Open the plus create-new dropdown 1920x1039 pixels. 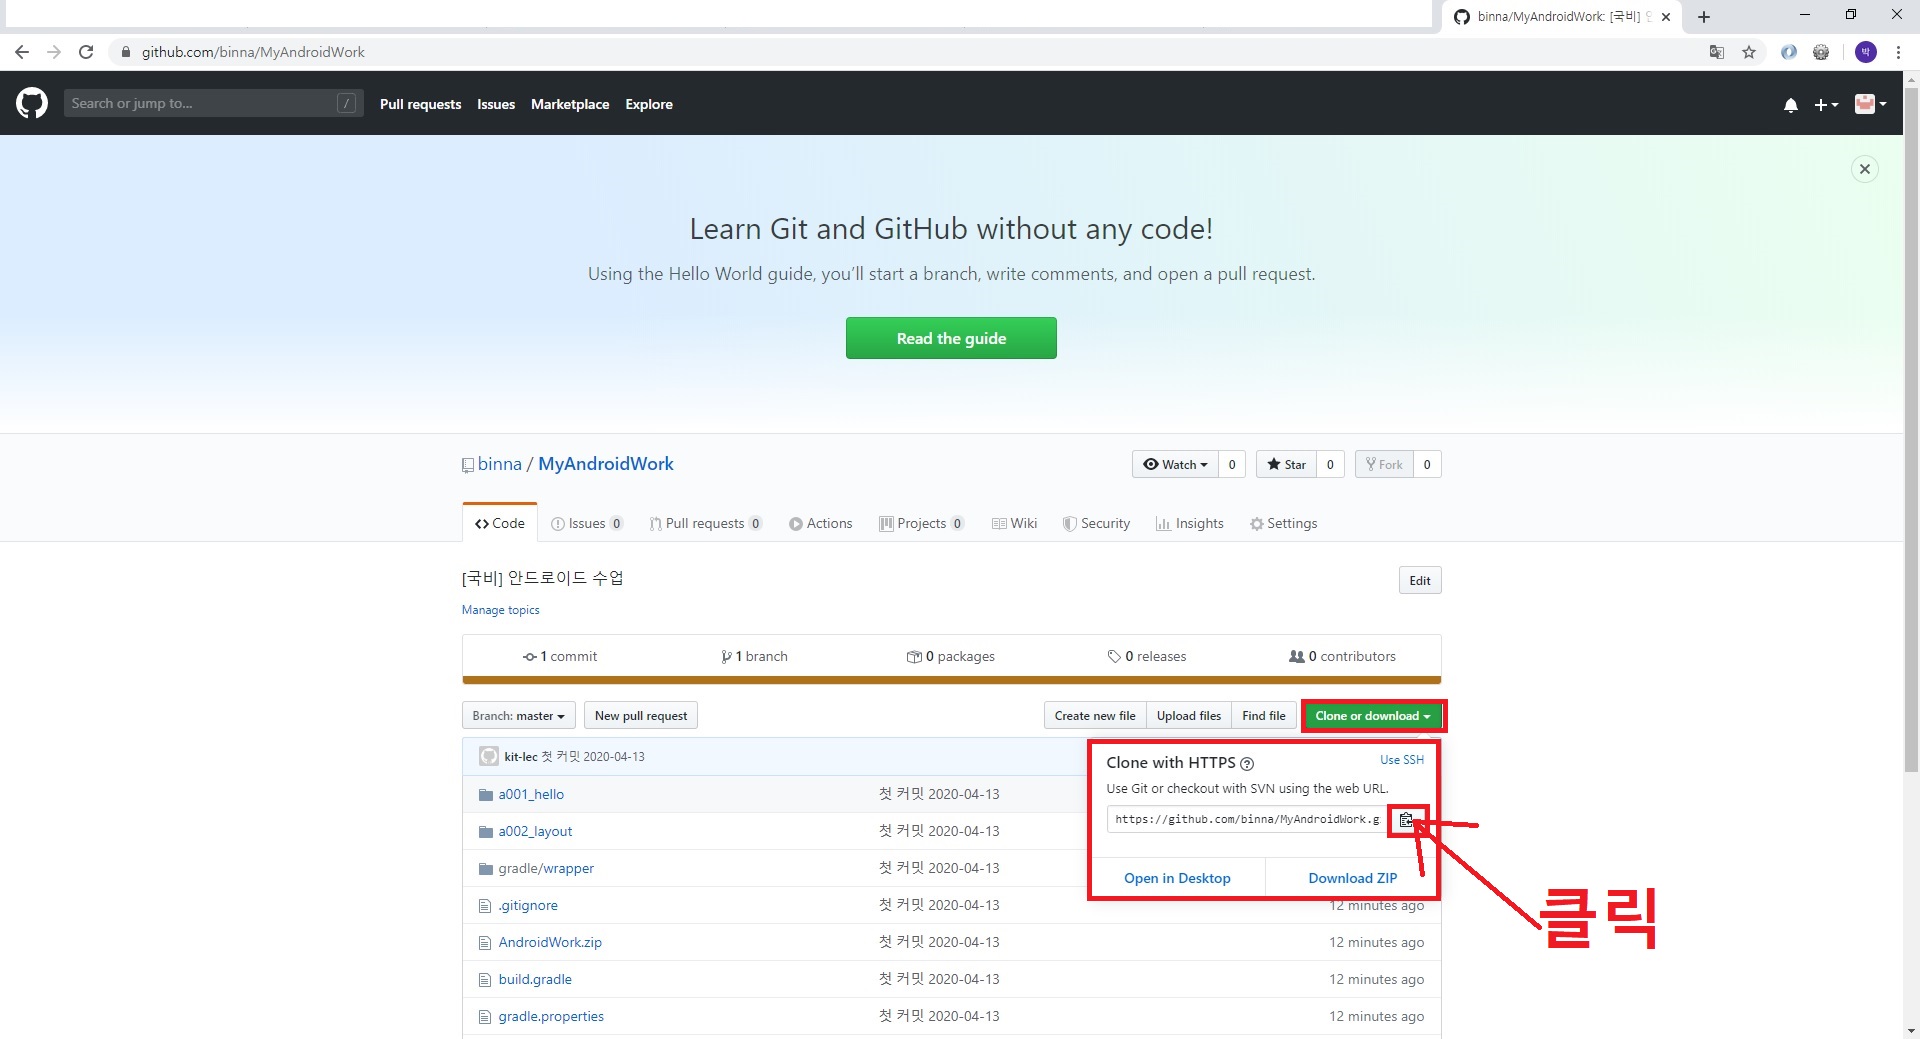coord(1826,104)
